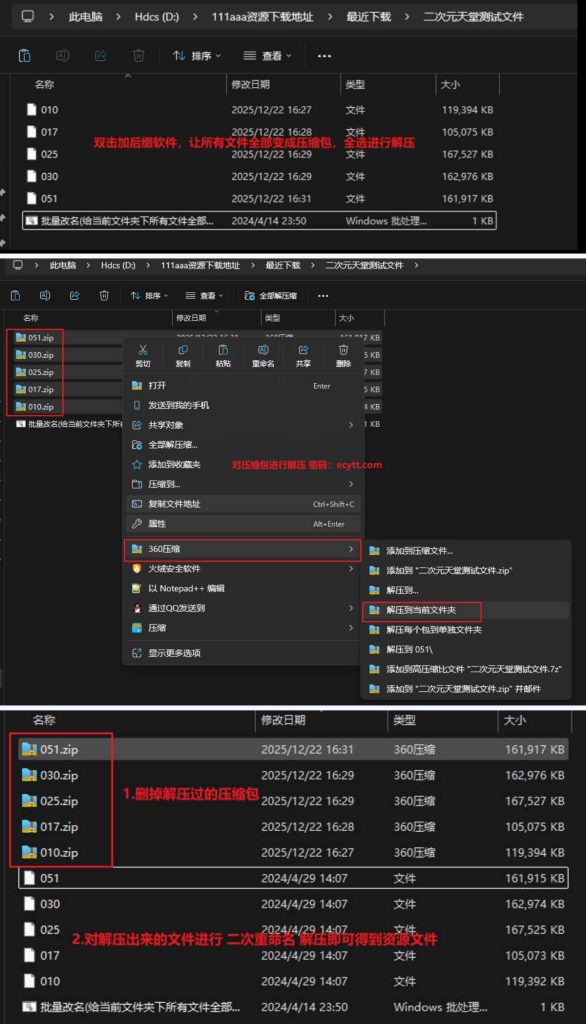The width and height of the screenshot is (586, 1024).
Task: Open the three-dot menu right of 全部解压缩
Action: coord(323,296)
